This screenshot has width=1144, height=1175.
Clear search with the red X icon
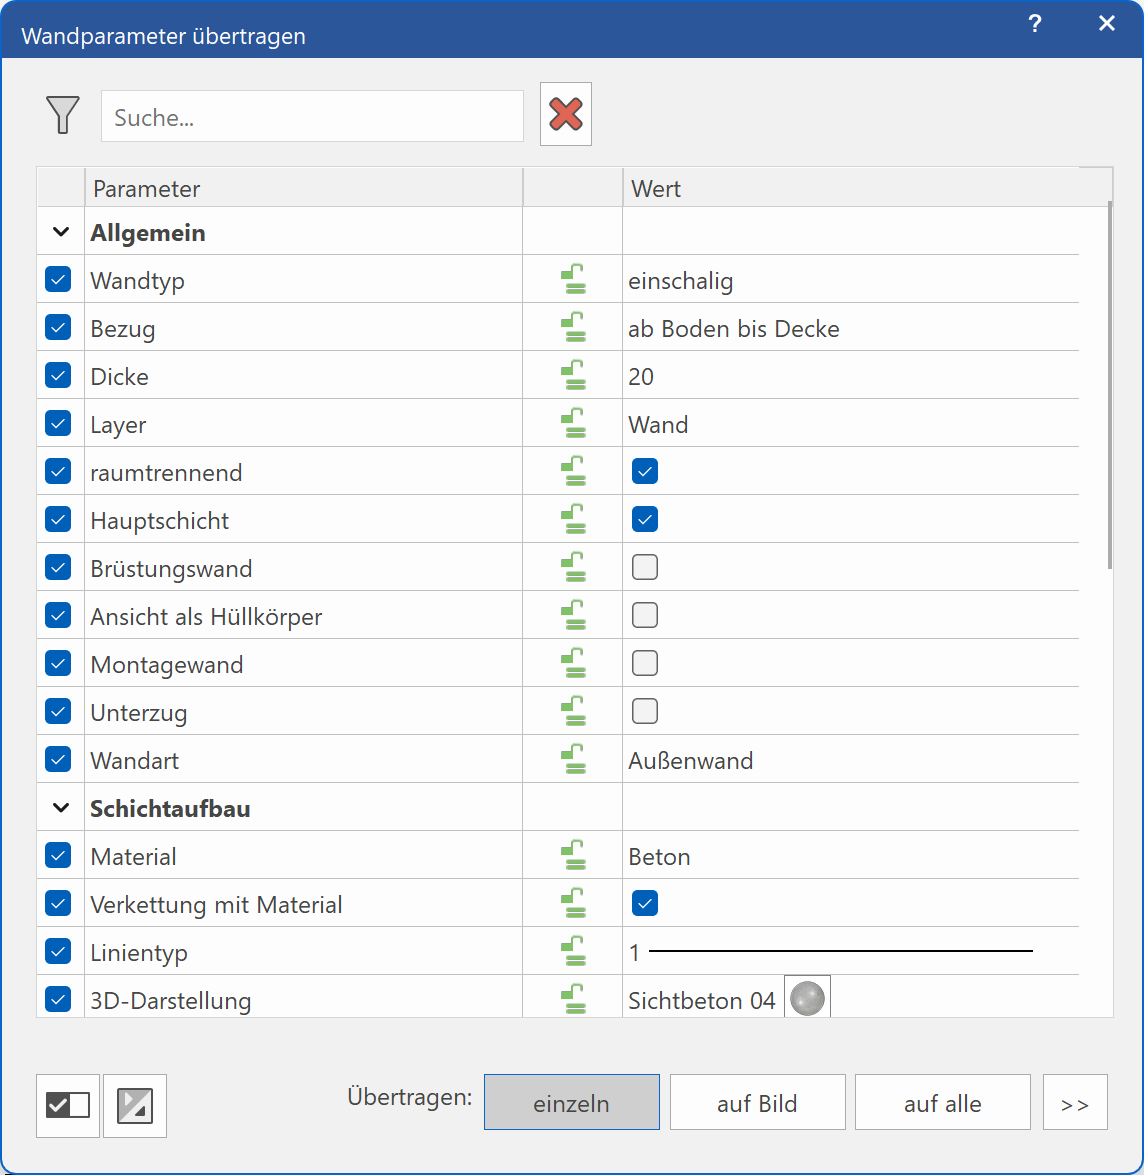(566, 114)
